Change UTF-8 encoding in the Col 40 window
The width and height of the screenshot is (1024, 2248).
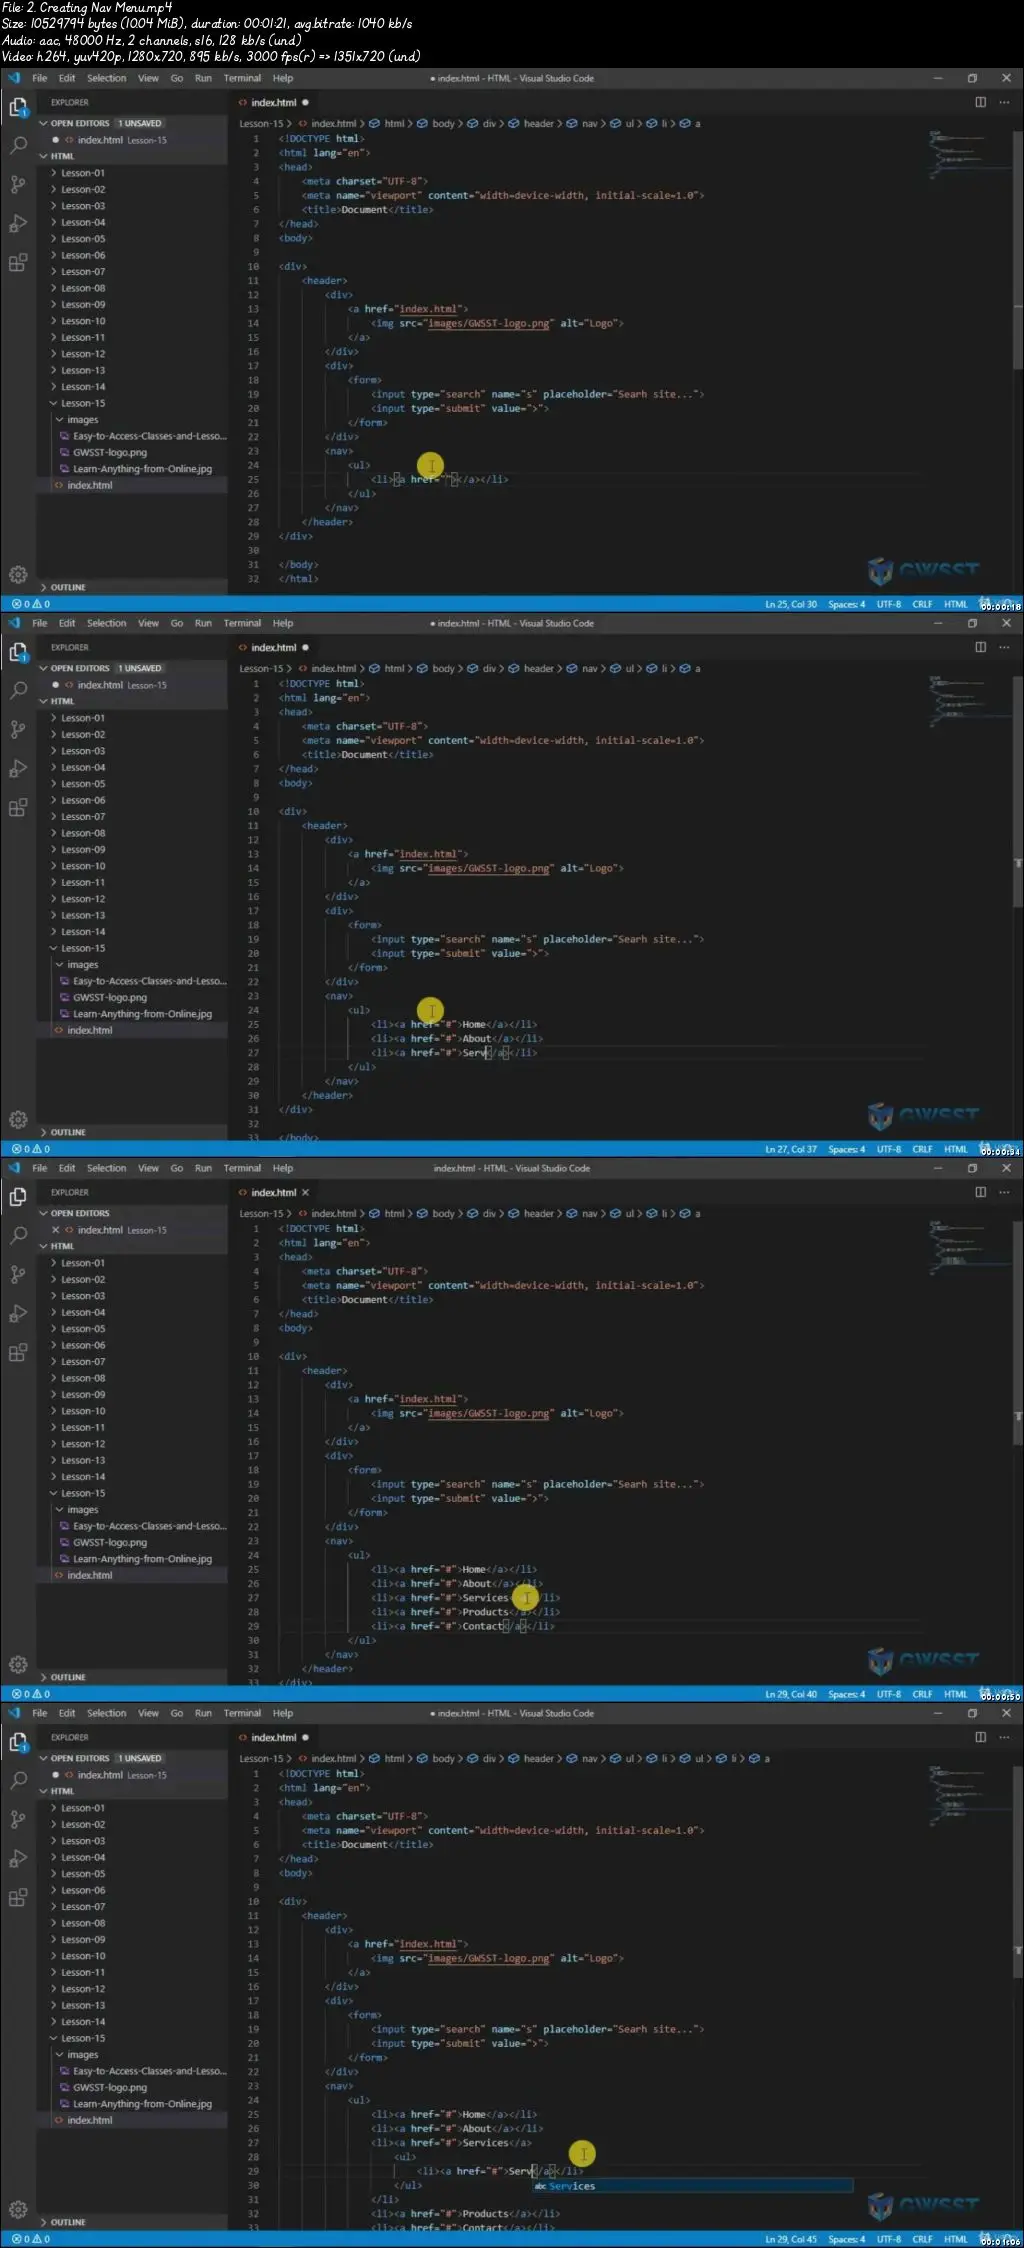889,1694
